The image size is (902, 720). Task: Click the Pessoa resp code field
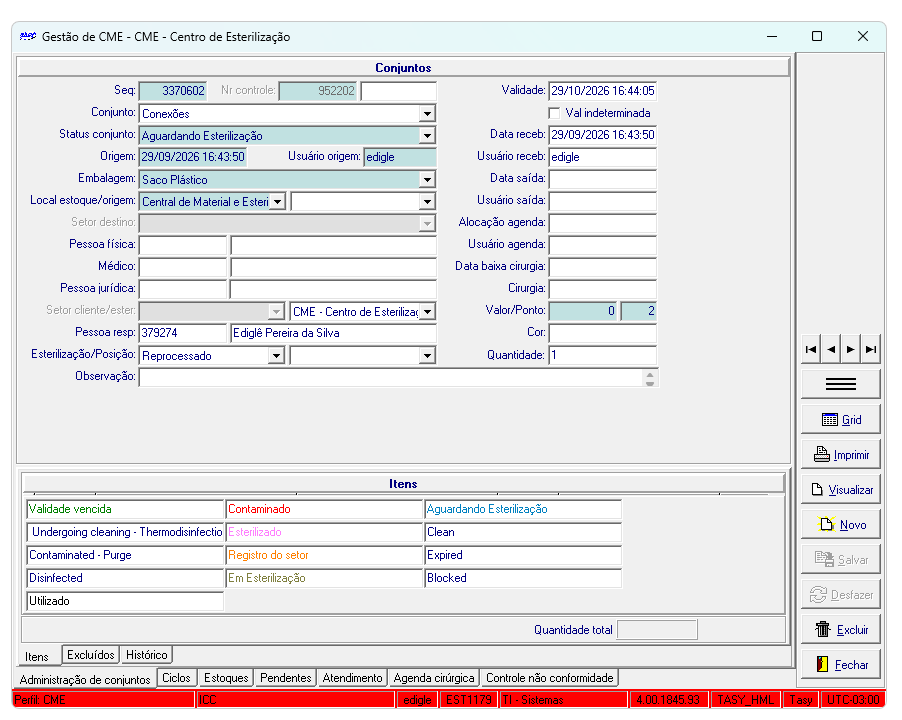[x=183, y=333]
